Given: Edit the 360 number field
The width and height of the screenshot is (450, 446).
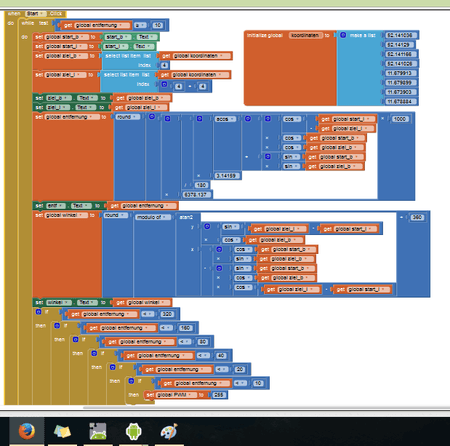Looking at the screenshot, I should click(417, 217).
